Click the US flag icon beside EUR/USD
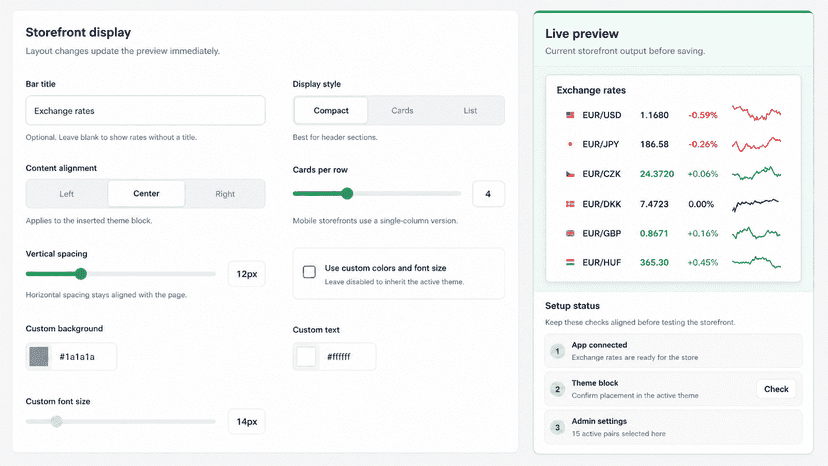The width and height of the screenshot is (828, 466). 570,115
